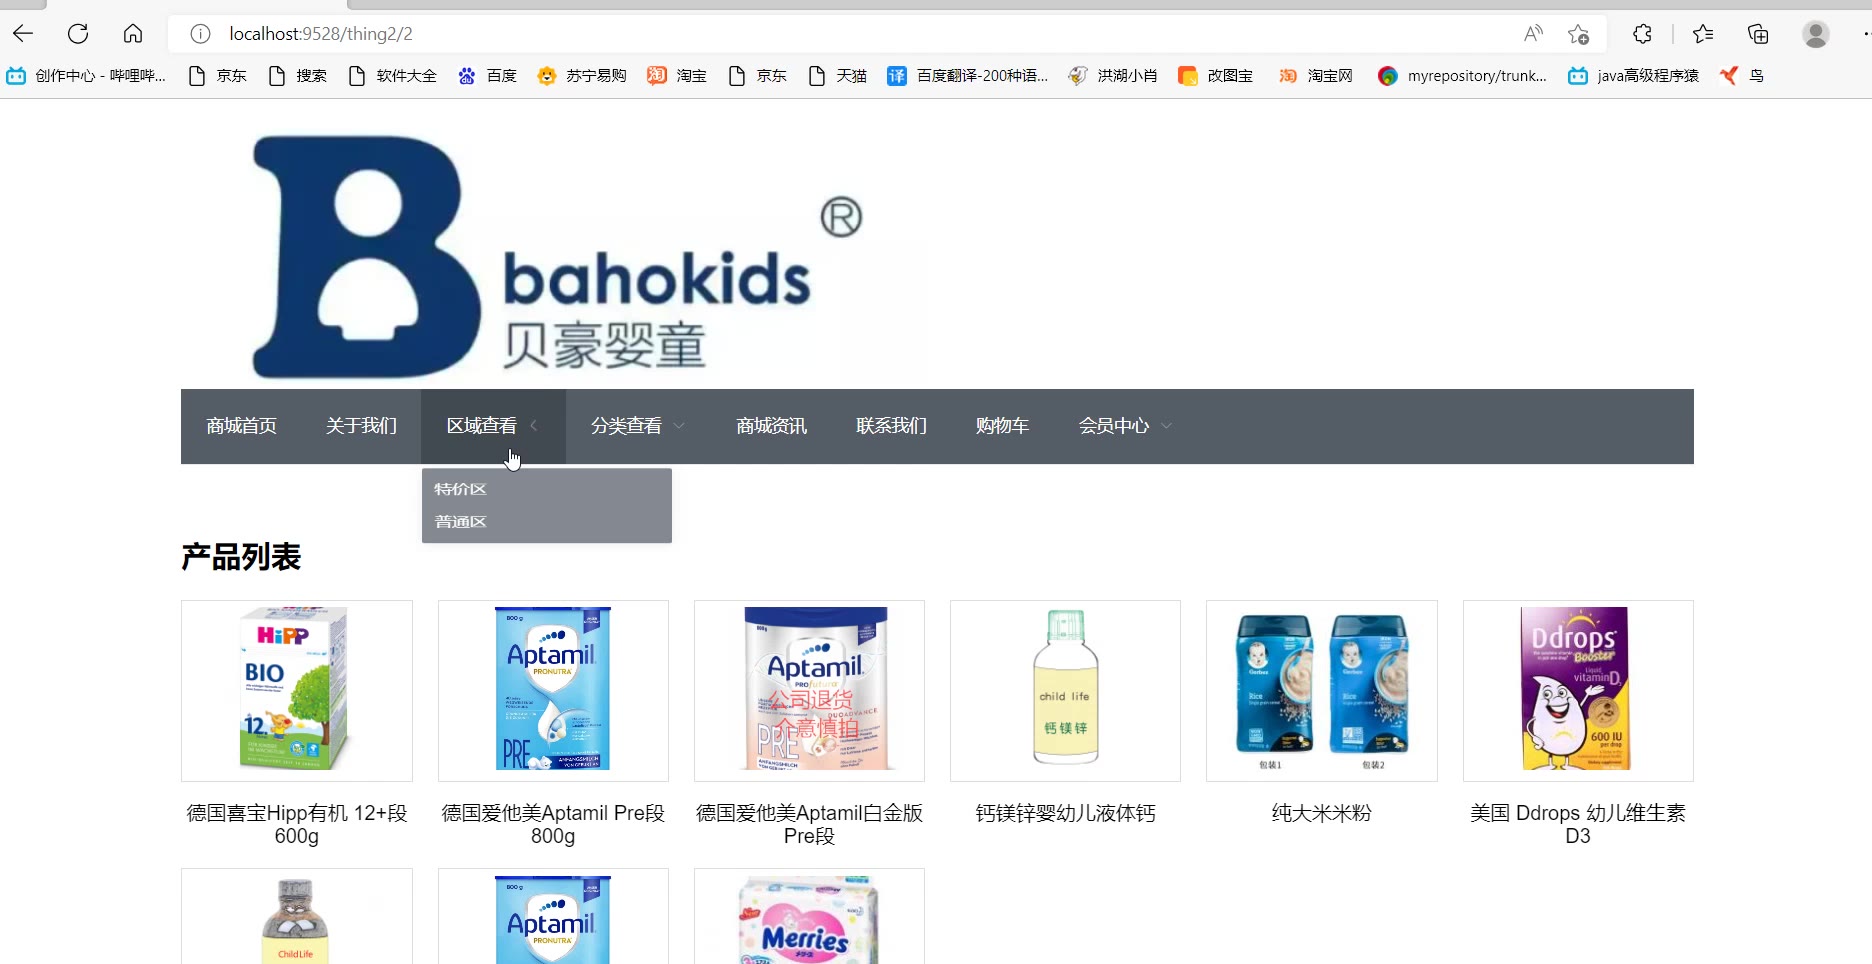The image size is (1872, 964).
Task: Open the user profile avatar
Action: pyautogui.click(x=1816, y=34)
